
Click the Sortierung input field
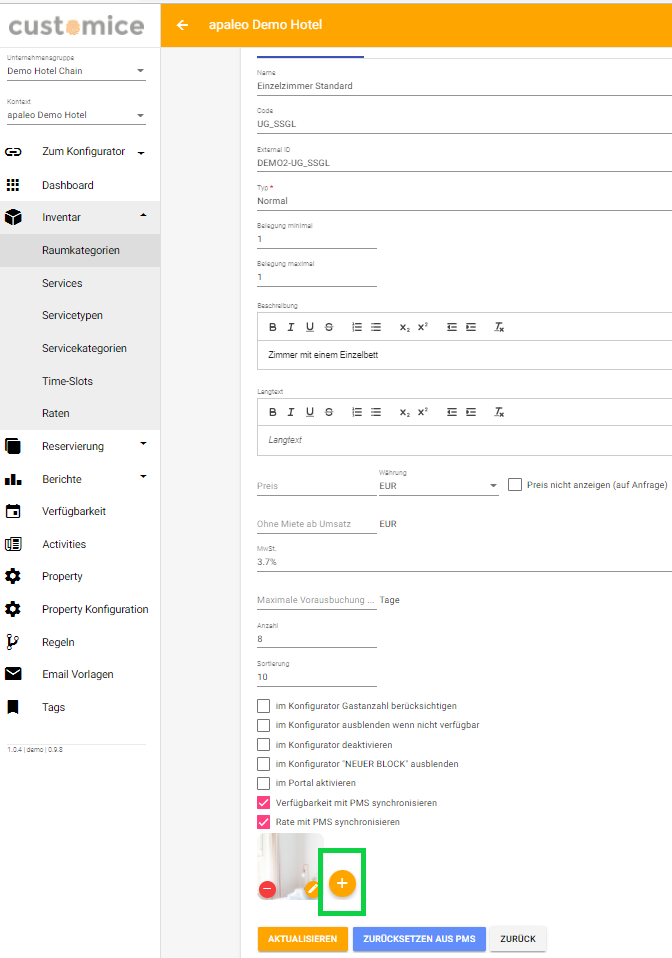(x=316, y=677)
